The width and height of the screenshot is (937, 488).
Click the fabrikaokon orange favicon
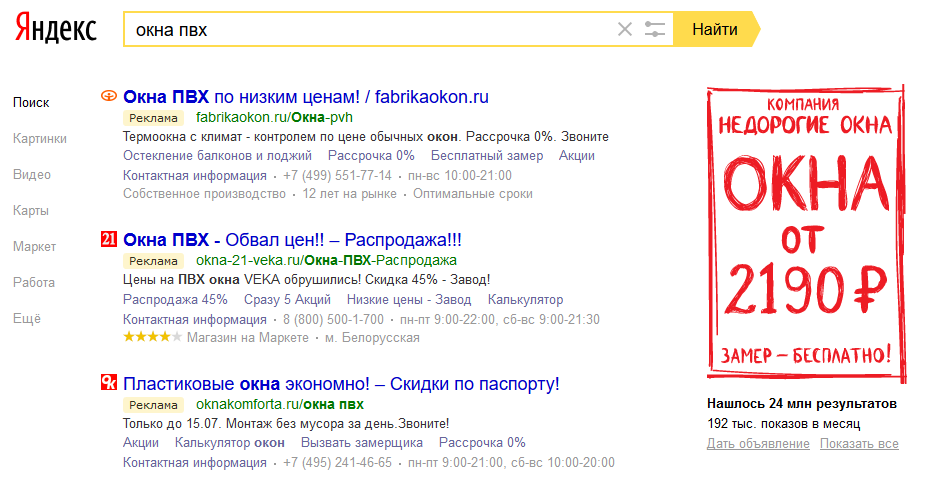tap(110, 97)
